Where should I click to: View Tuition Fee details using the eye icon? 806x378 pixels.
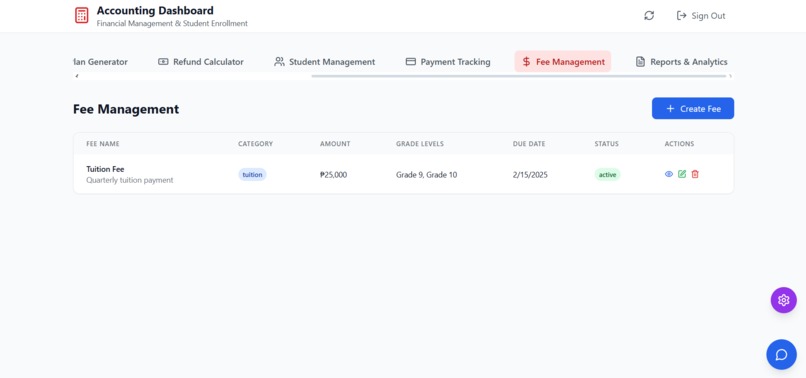[669, 174]
